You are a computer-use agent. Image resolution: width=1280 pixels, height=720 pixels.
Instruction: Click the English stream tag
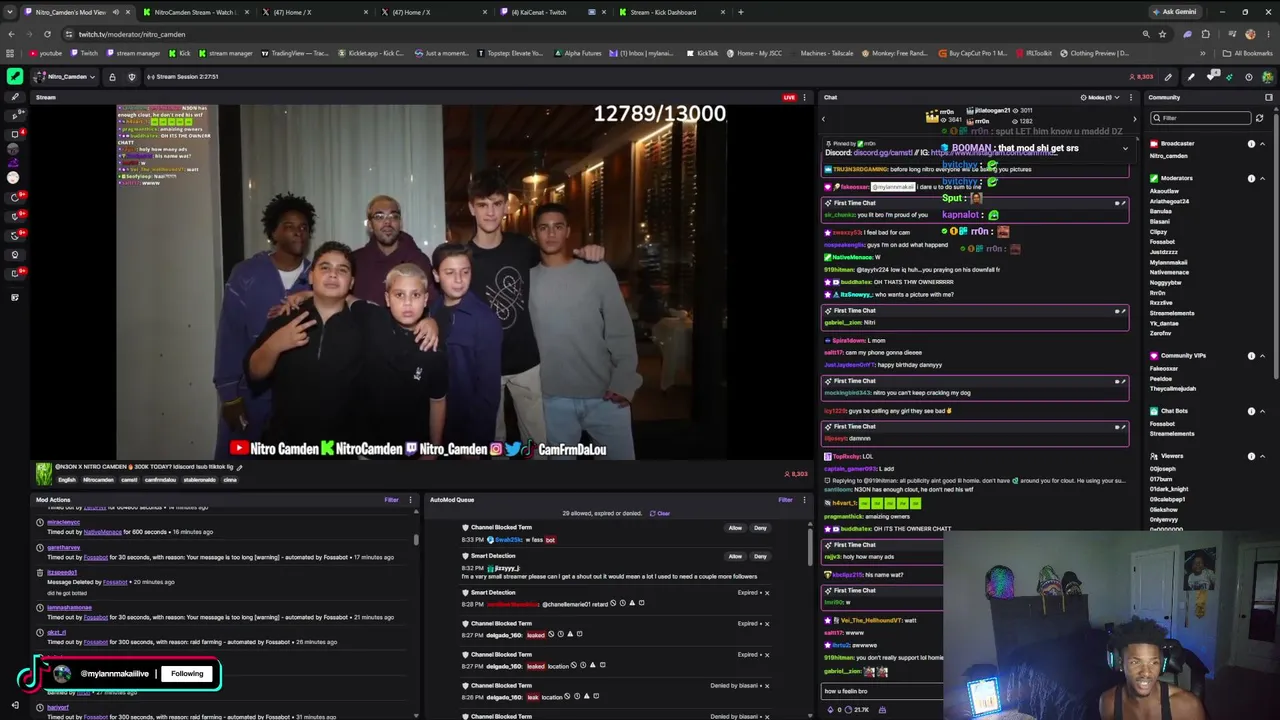coord(66,480)
